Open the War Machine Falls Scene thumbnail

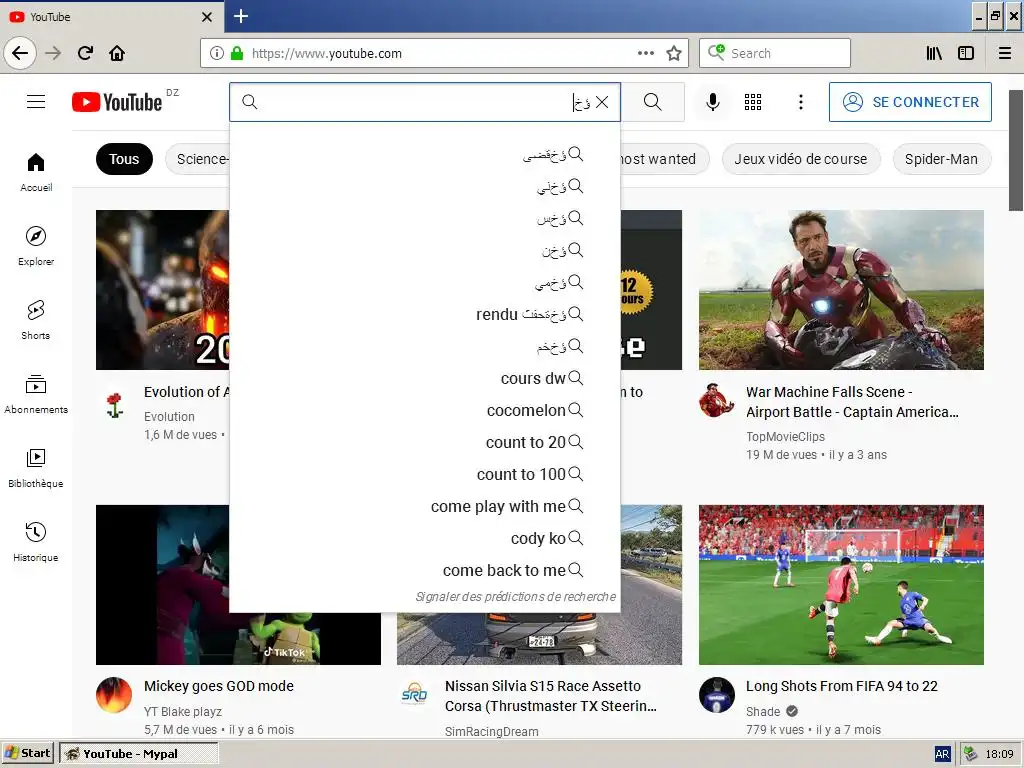841,290
